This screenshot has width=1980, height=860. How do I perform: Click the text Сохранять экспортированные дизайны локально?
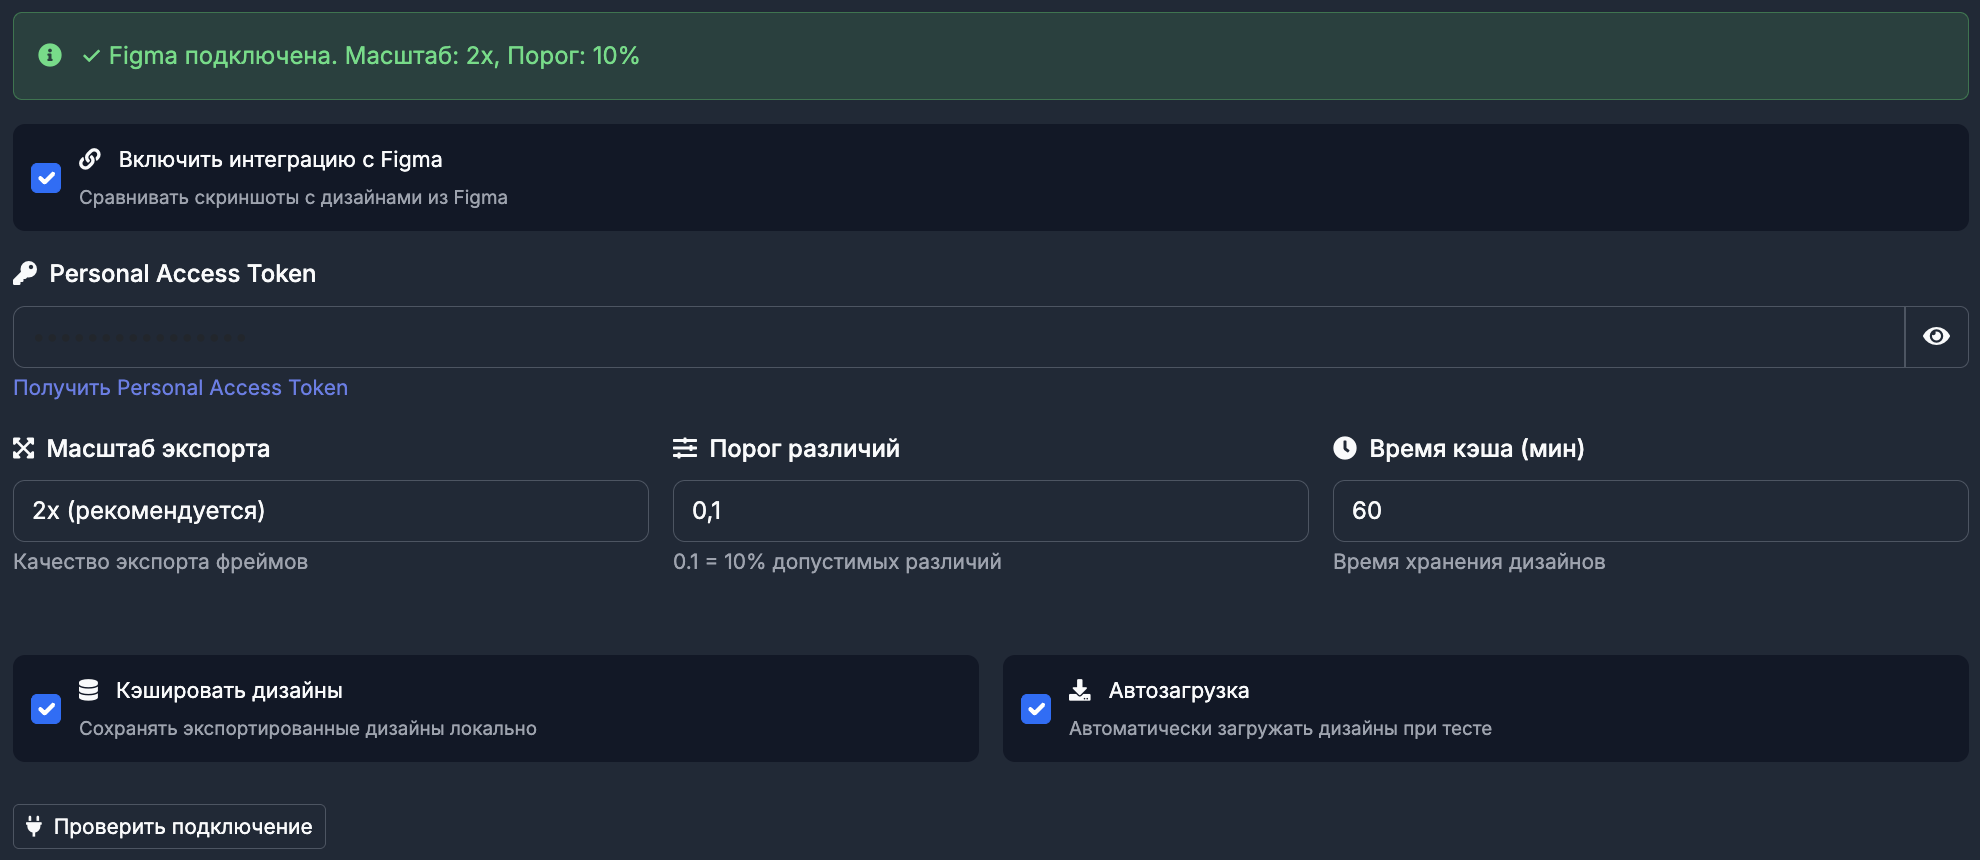click(x=308, y=729)
